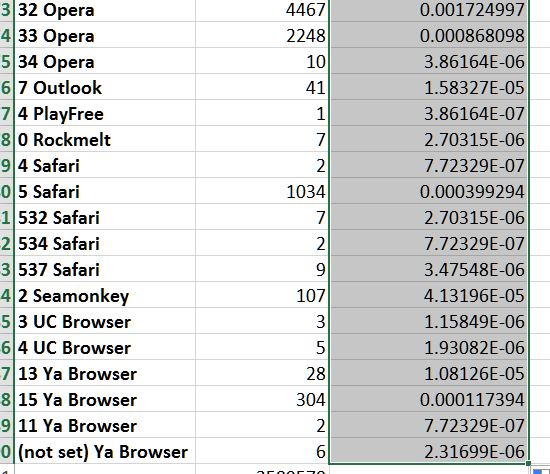The width and height of the screenshot is (550, 474).
Task: Select the value 1.15849E-06
Action: 429,320
